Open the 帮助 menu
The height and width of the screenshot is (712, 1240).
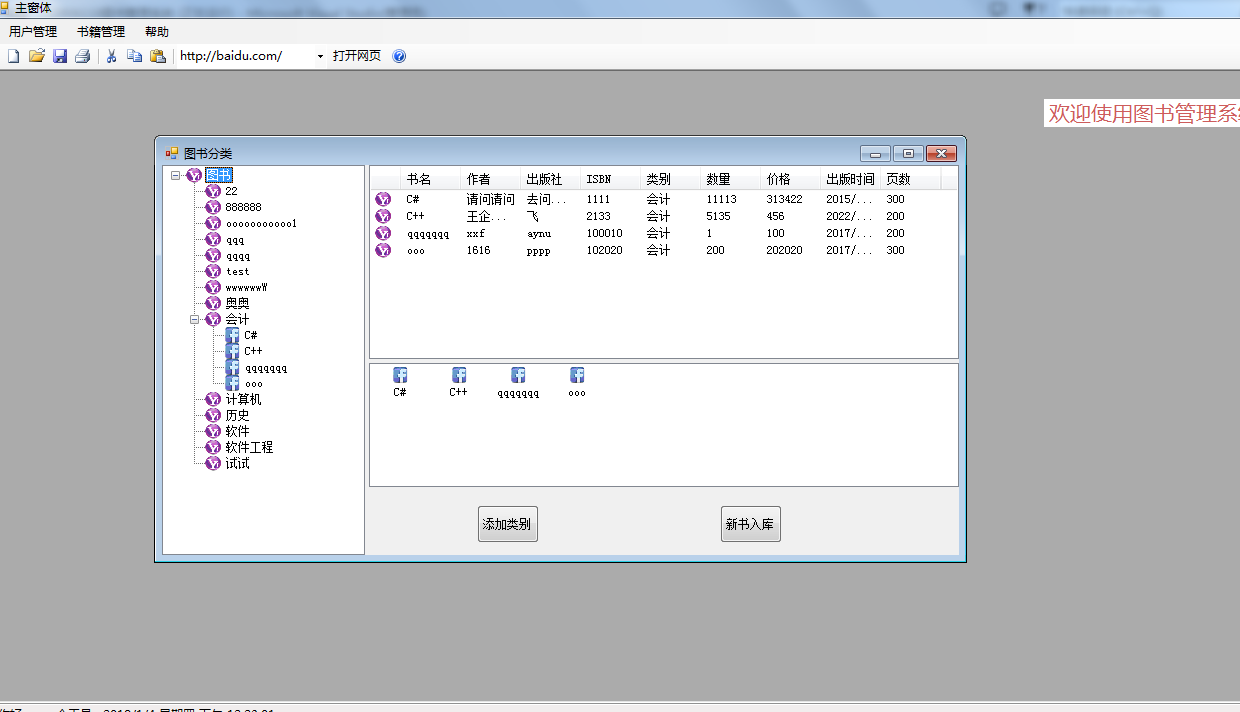pos(157,32)
